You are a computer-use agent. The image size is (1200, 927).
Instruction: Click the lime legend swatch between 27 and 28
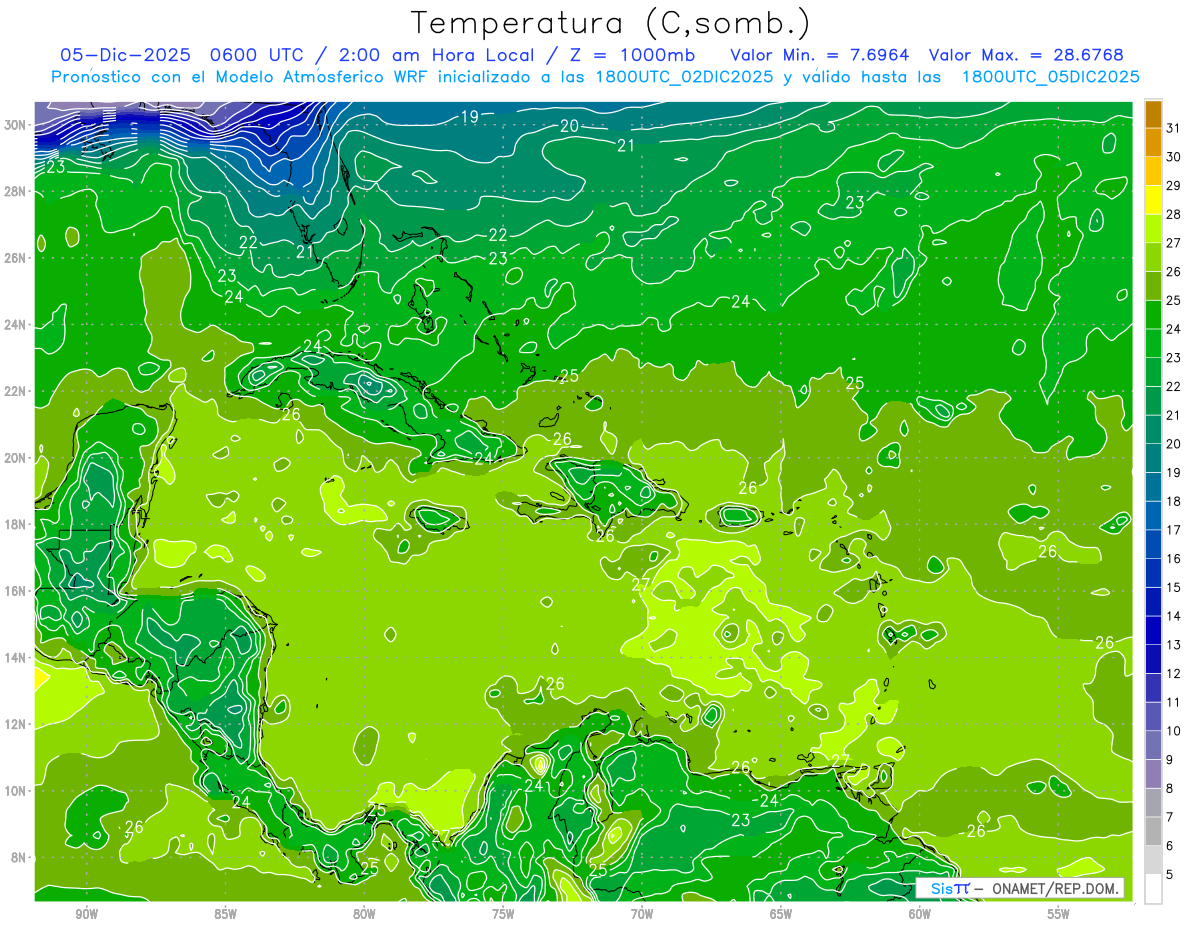click(x=1154, y=228)
